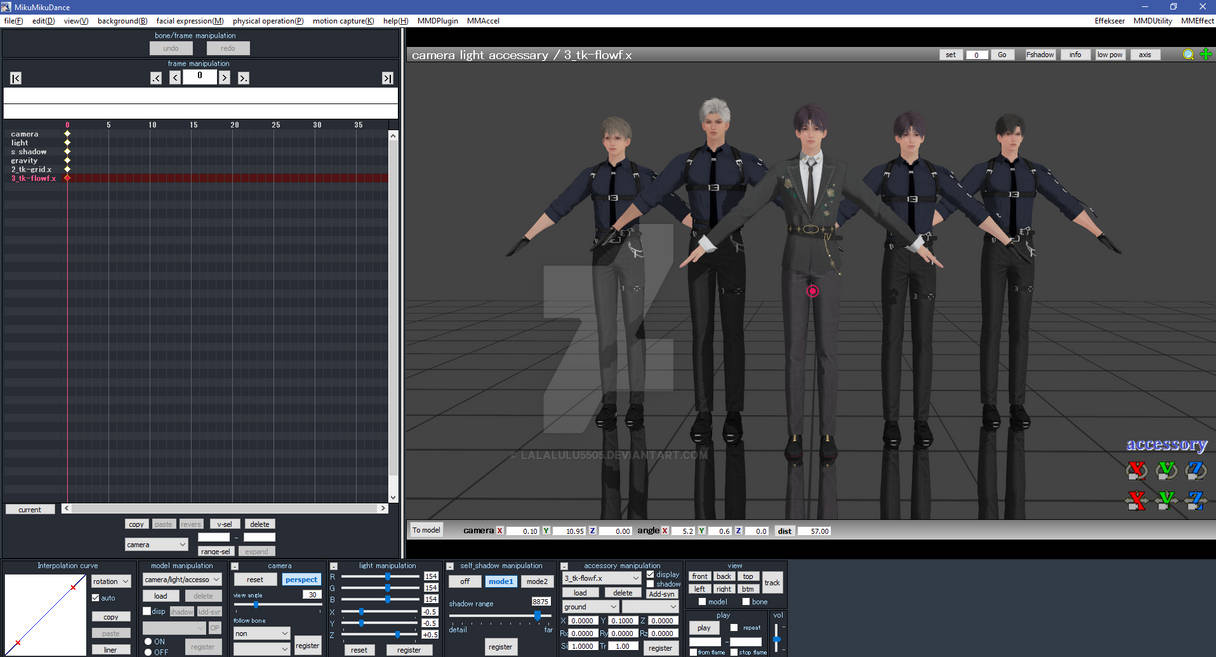Viewport: 1216px width, 657px height.
Task: Open the rotation interpolation dropdown
Action: pyautogui.click(x=111, y=581)
